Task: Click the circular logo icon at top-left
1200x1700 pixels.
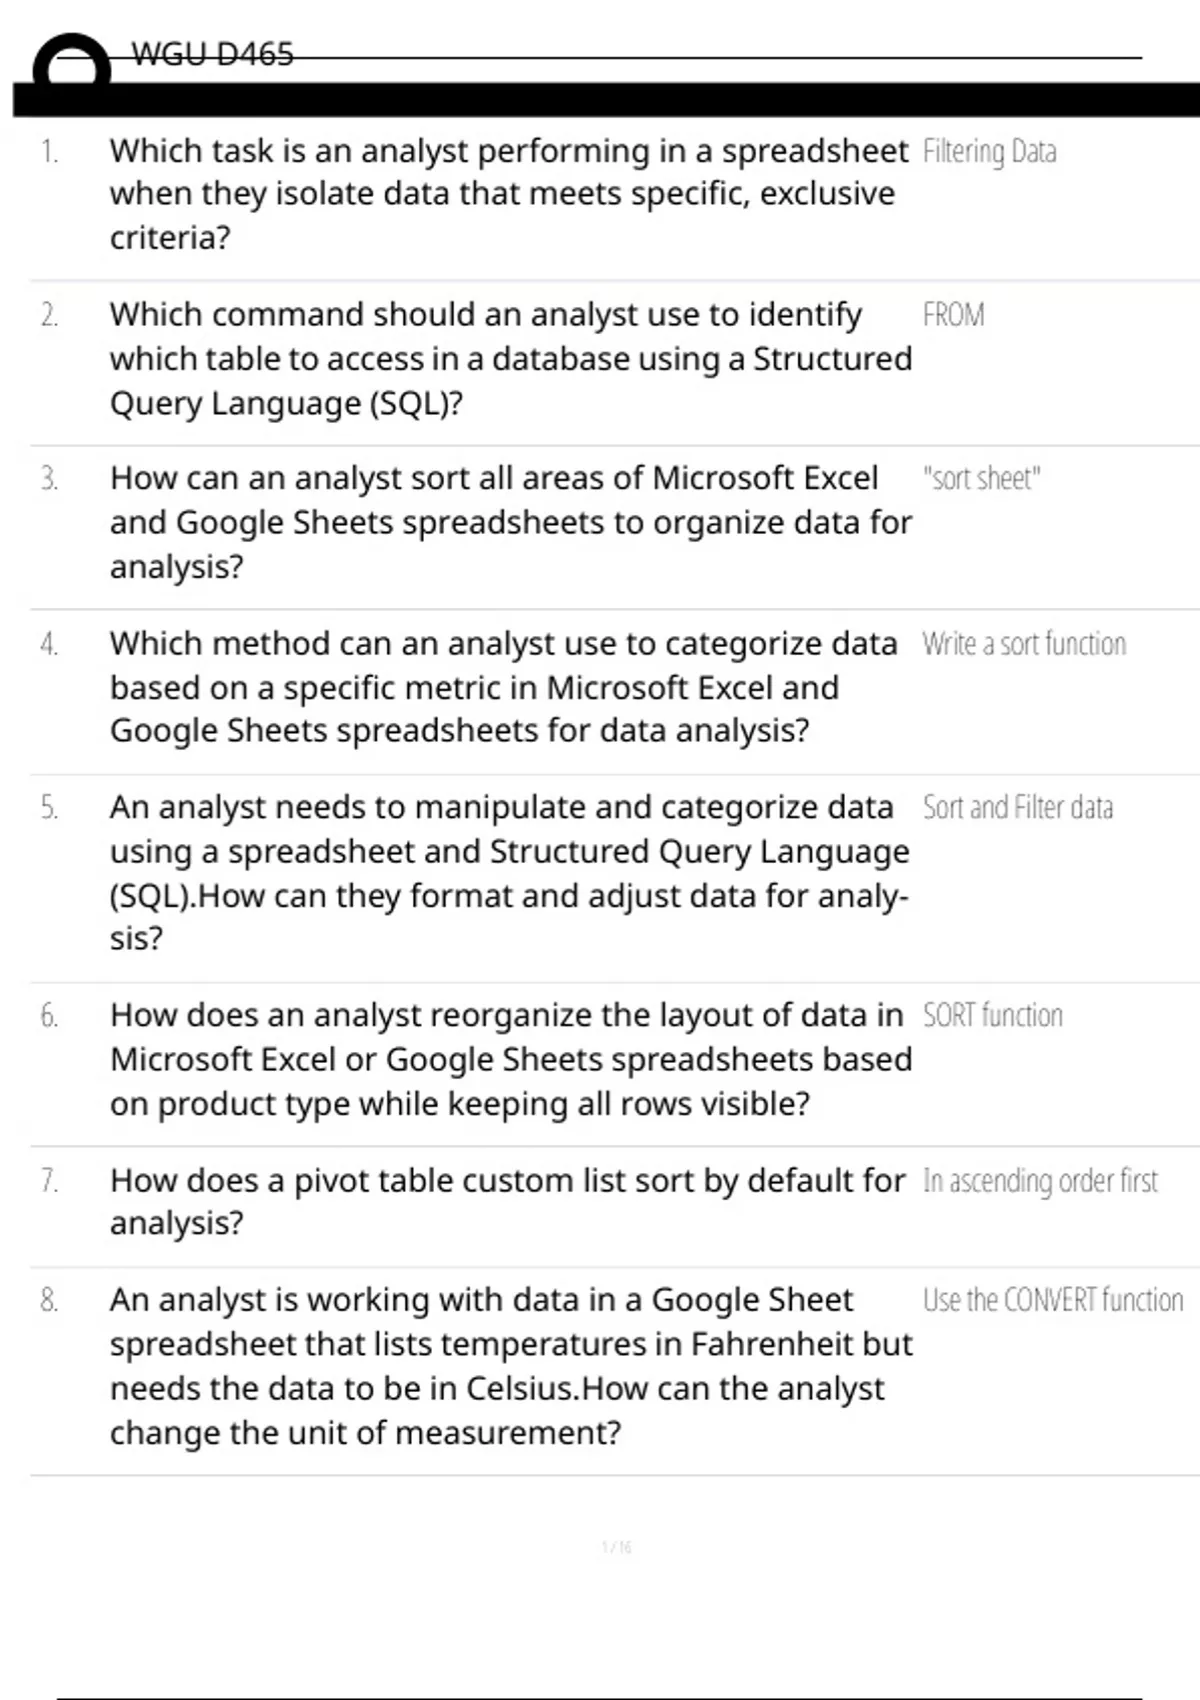Action: [71, 64]
